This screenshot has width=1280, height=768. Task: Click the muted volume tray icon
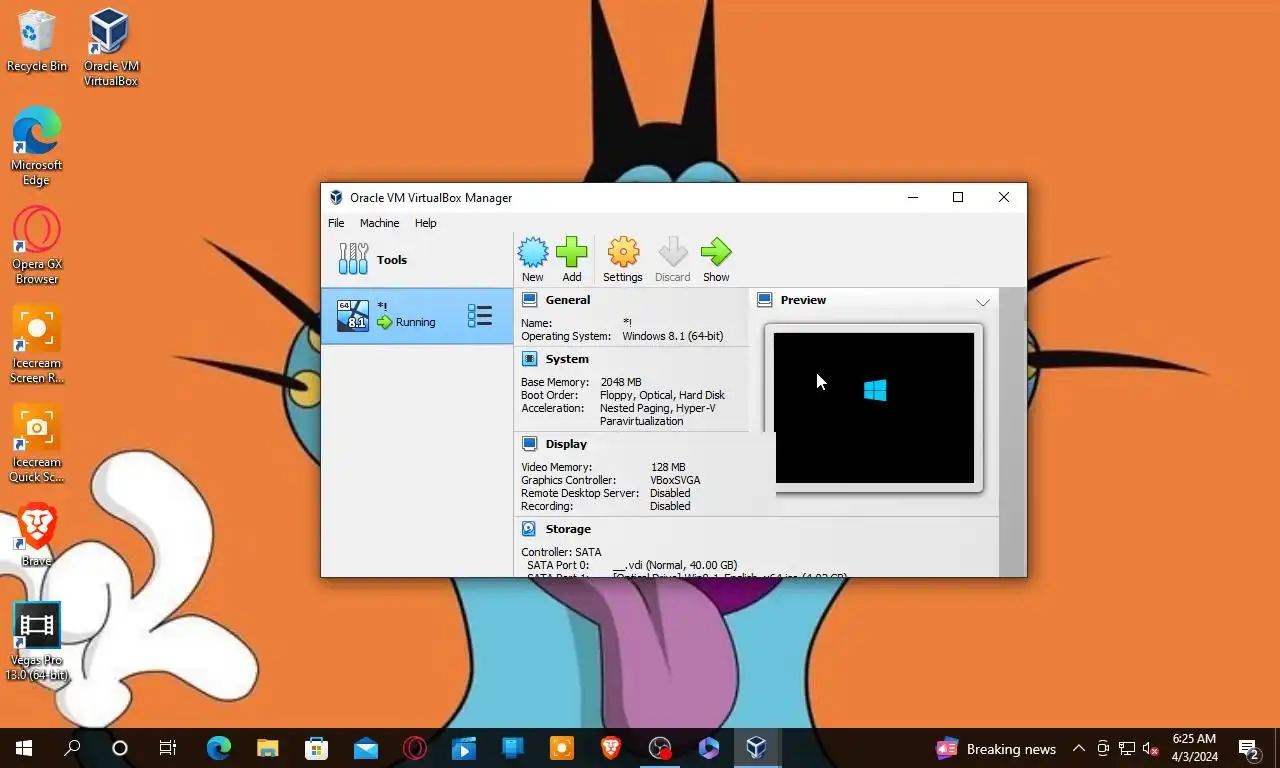point(1151,748)
